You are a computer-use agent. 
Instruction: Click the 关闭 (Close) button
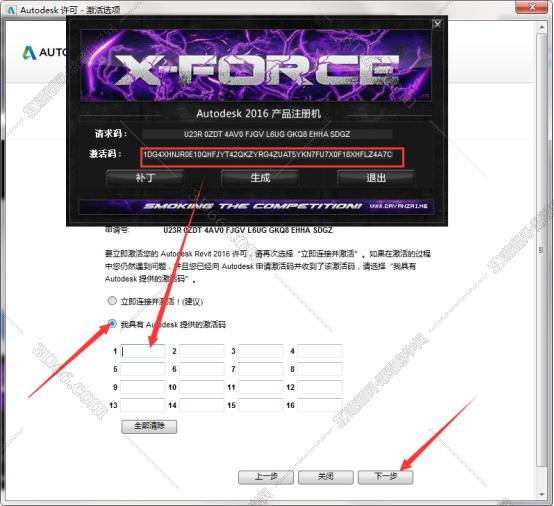pos(325,477)
